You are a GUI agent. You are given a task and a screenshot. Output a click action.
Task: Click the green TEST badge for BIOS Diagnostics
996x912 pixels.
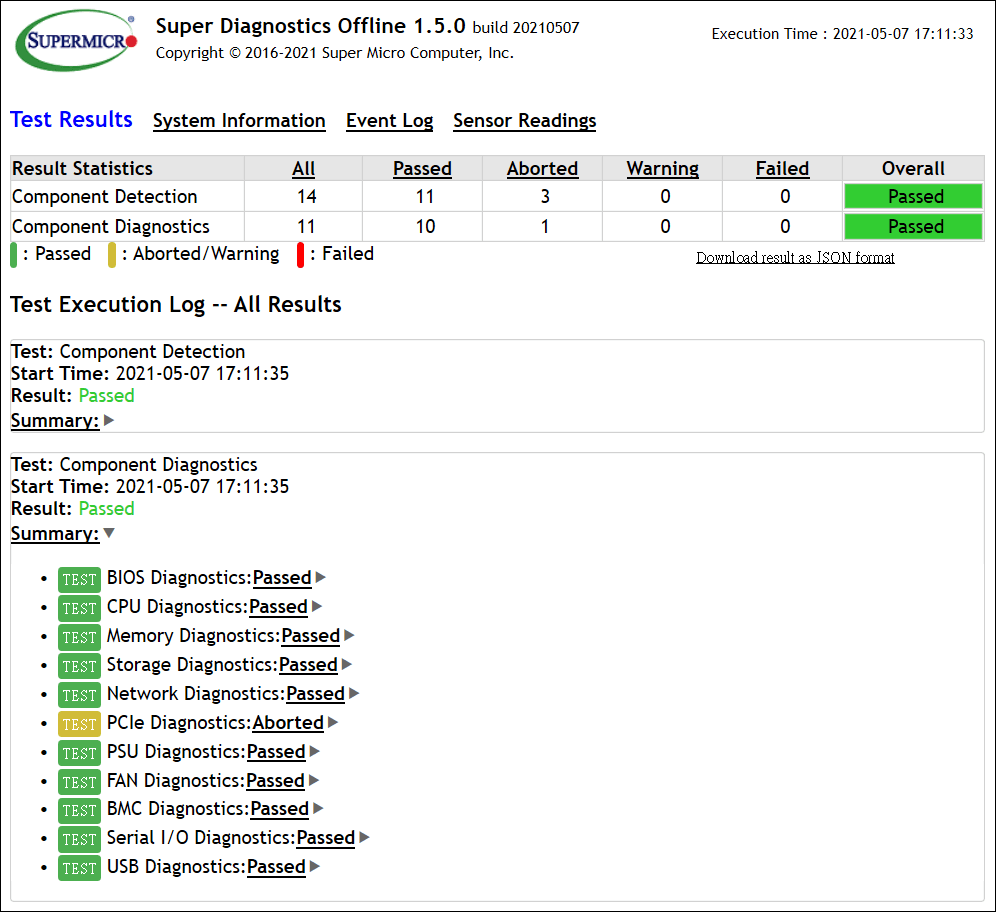(x=79, y=579)
